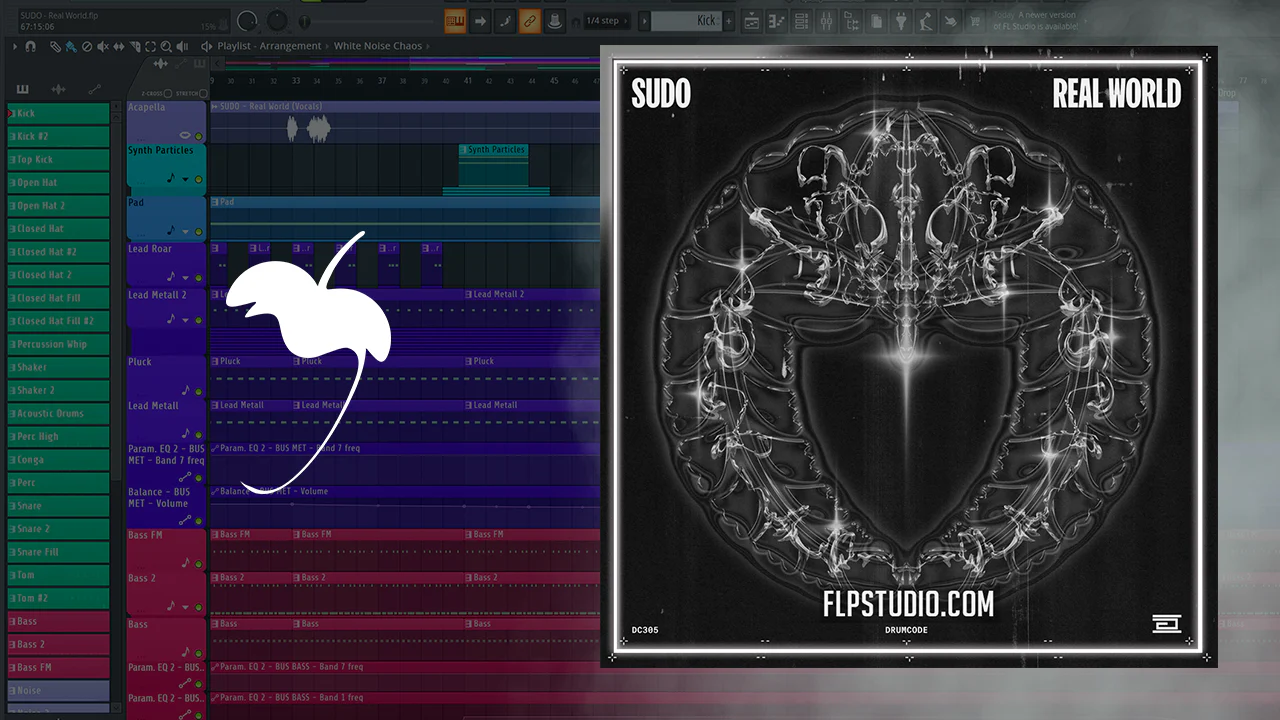Toggle the typing keyboard to piano icon
Viewport: 1280px width, 720px height.
coord(455,21)
